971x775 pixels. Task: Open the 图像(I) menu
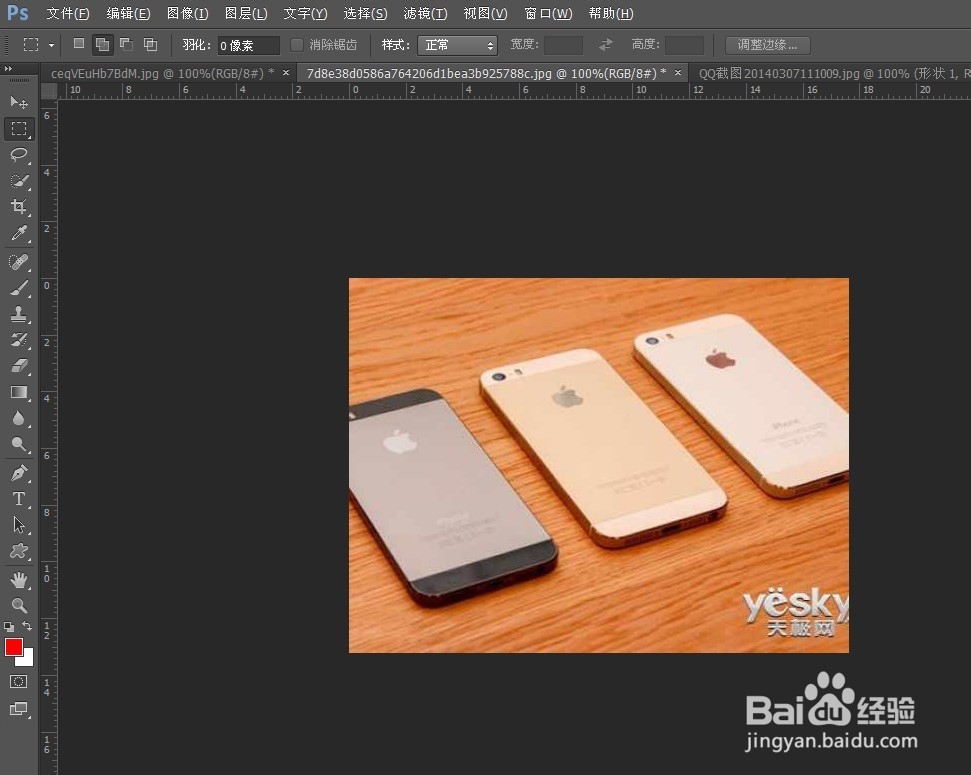tap(188, 13)
